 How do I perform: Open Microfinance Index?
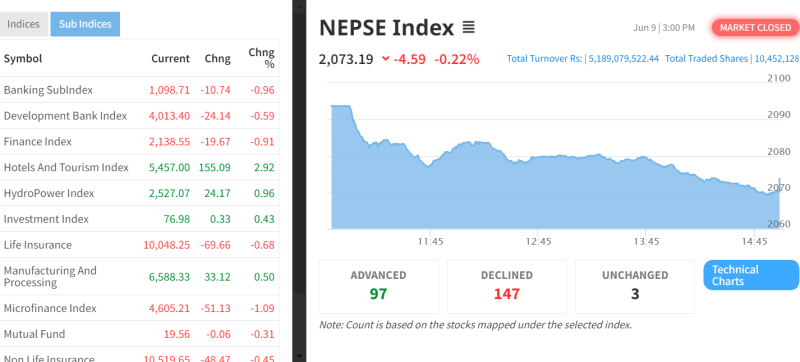click(x=139, y=308)
